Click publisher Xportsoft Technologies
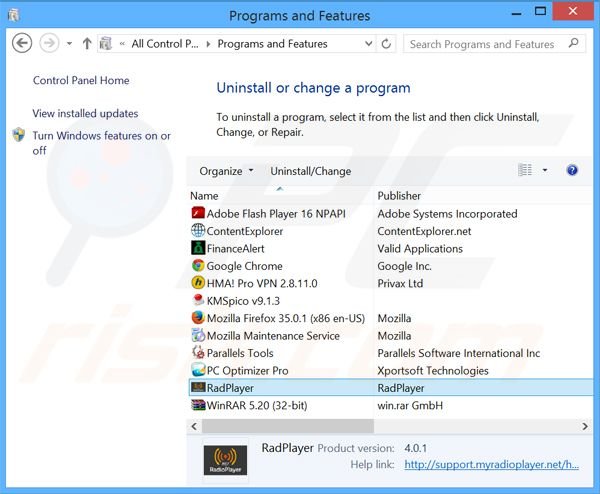The width and height of the screenshot is (600, 494). click(433, 371)
